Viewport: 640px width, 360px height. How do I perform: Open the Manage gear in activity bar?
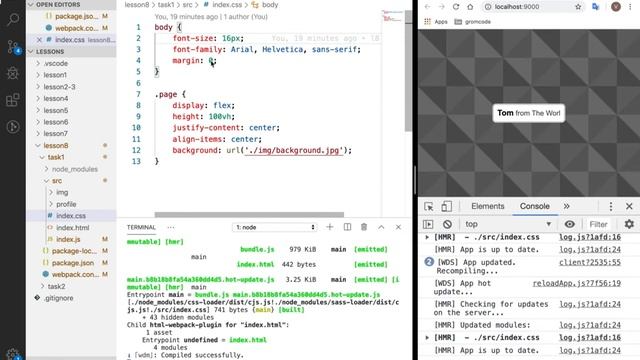[13, 354]
